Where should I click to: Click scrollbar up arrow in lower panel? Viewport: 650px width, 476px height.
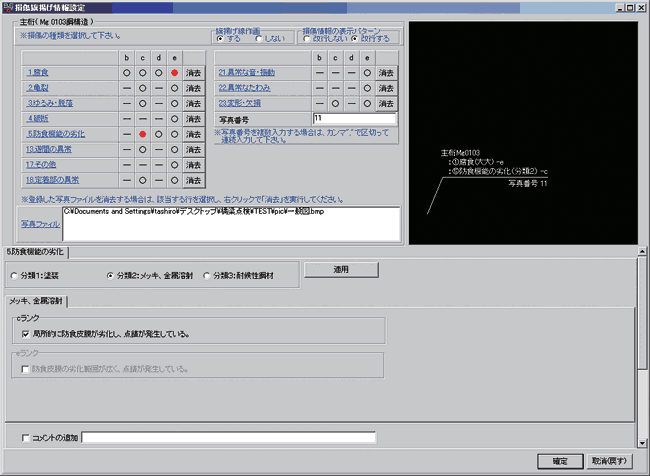(x=642, y=251)
